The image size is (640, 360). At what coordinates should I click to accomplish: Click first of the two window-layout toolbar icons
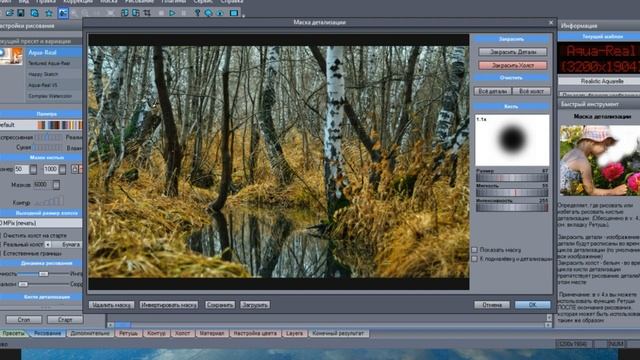[125, 13]
